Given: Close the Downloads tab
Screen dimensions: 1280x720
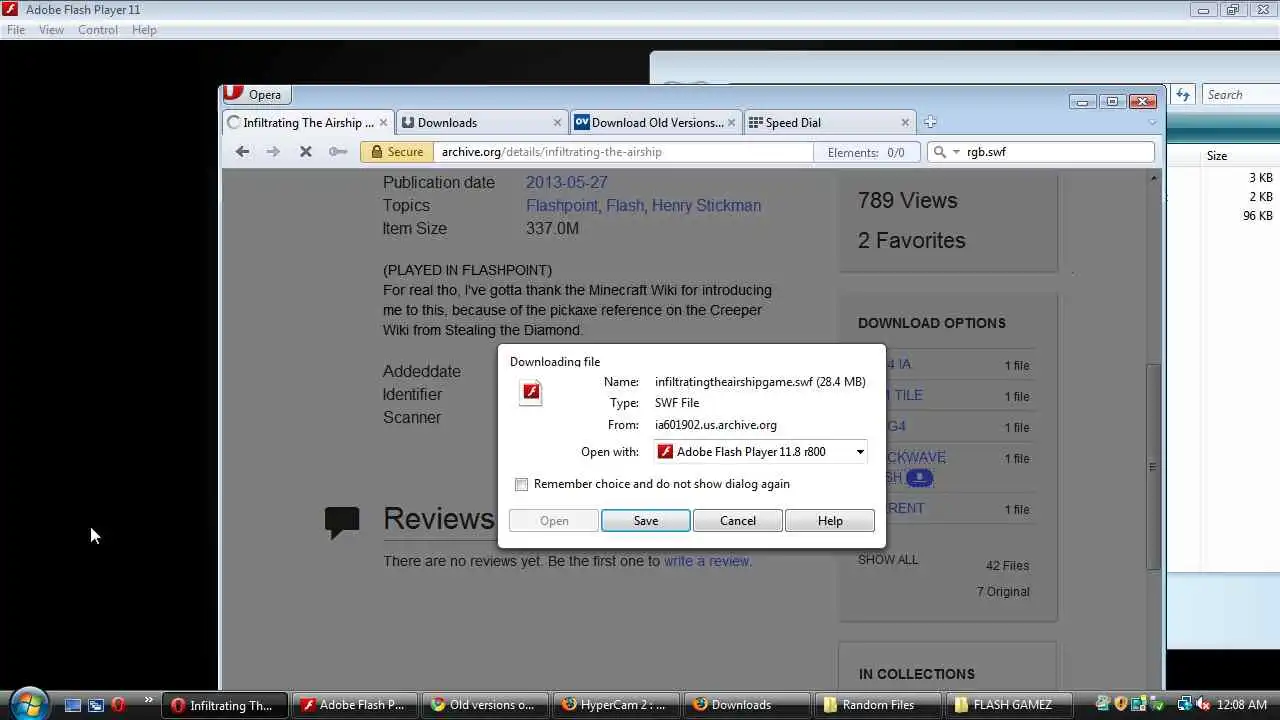Looking at the screenshot, I should (x=557, y=122).
